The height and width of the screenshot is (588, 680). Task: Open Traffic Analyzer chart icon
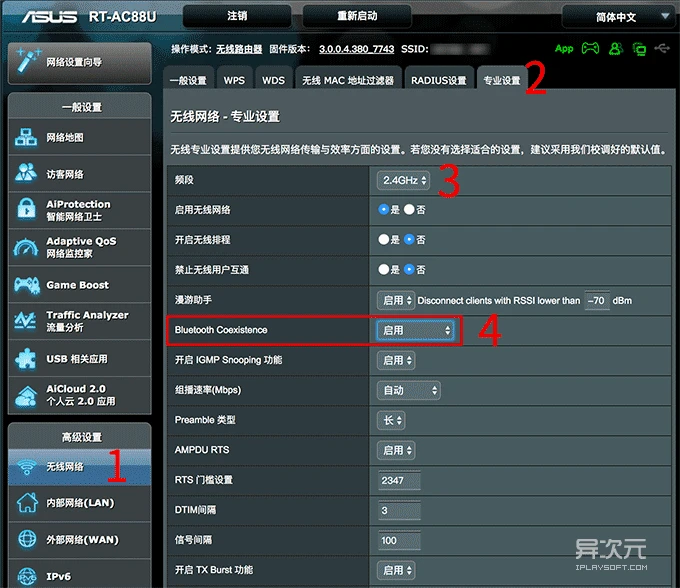[x=25, y=321]
